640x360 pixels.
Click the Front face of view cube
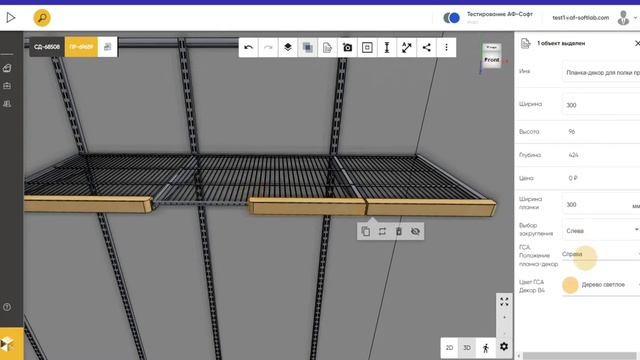pos(492,60)
